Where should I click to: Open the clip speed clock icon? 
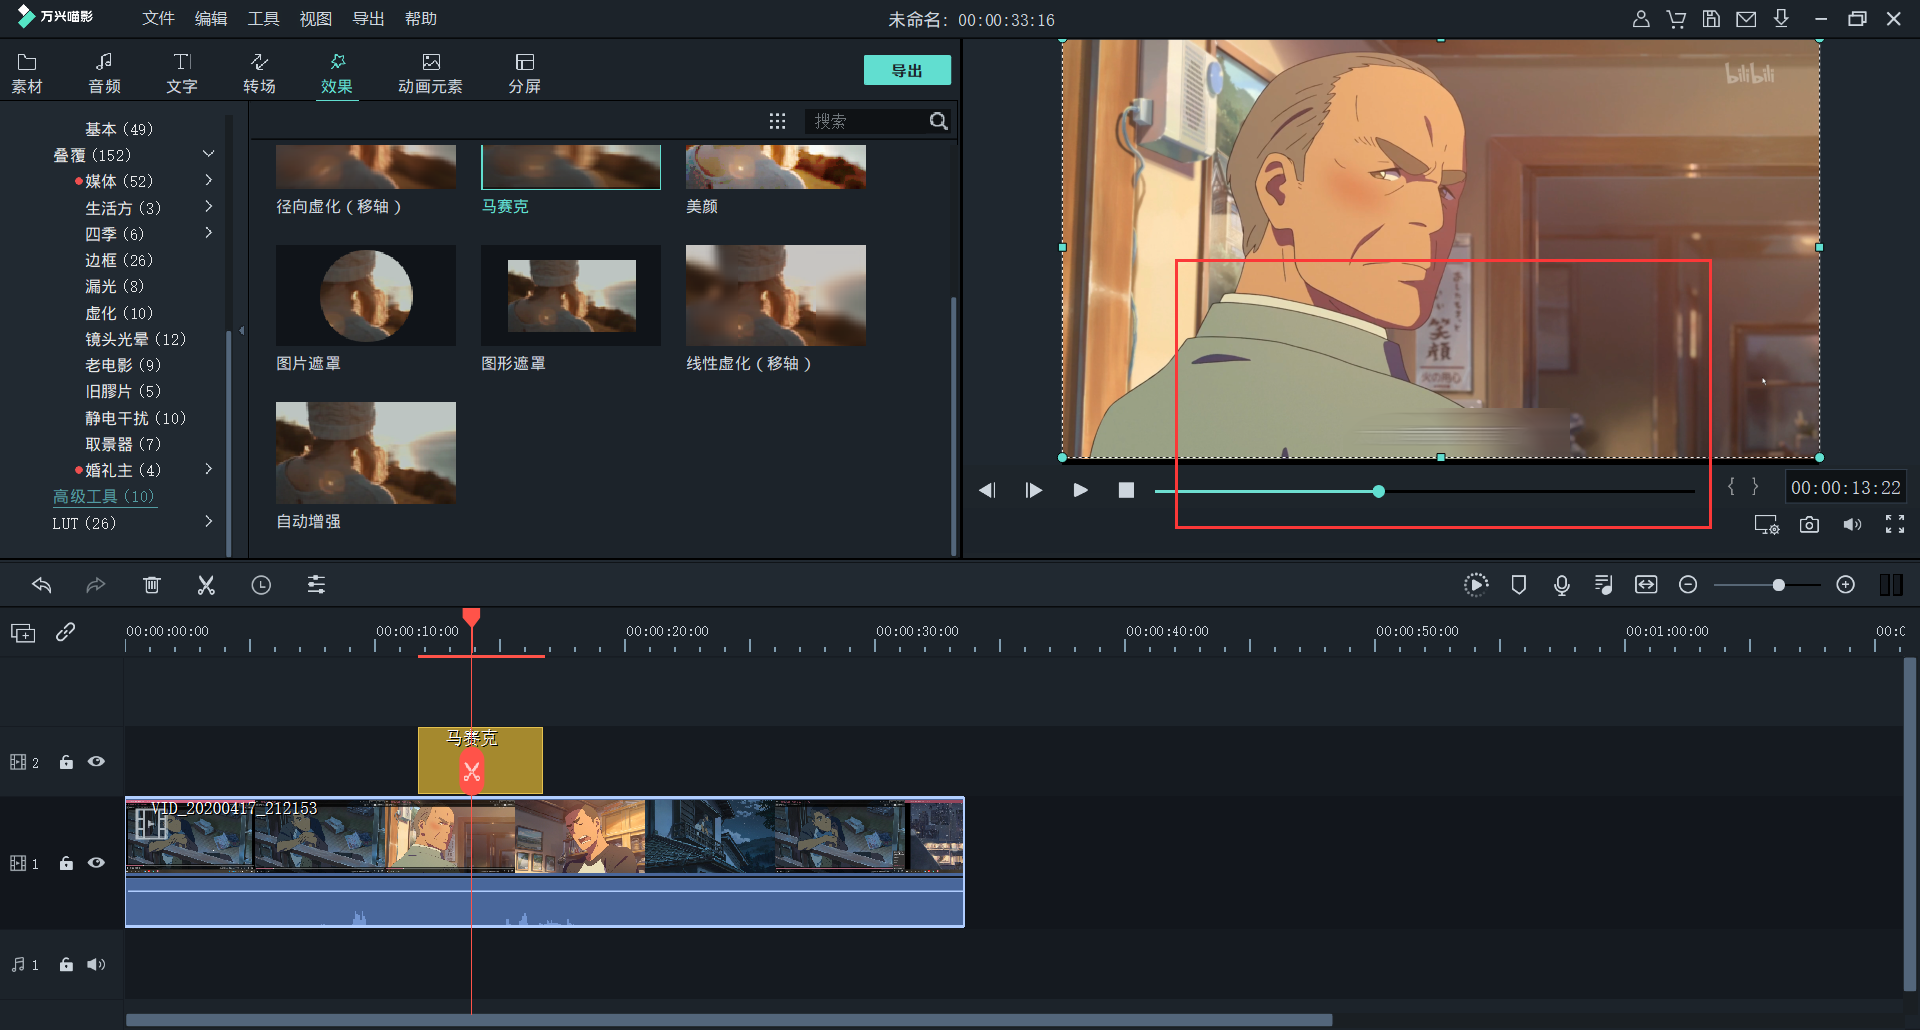pos(261,585)
